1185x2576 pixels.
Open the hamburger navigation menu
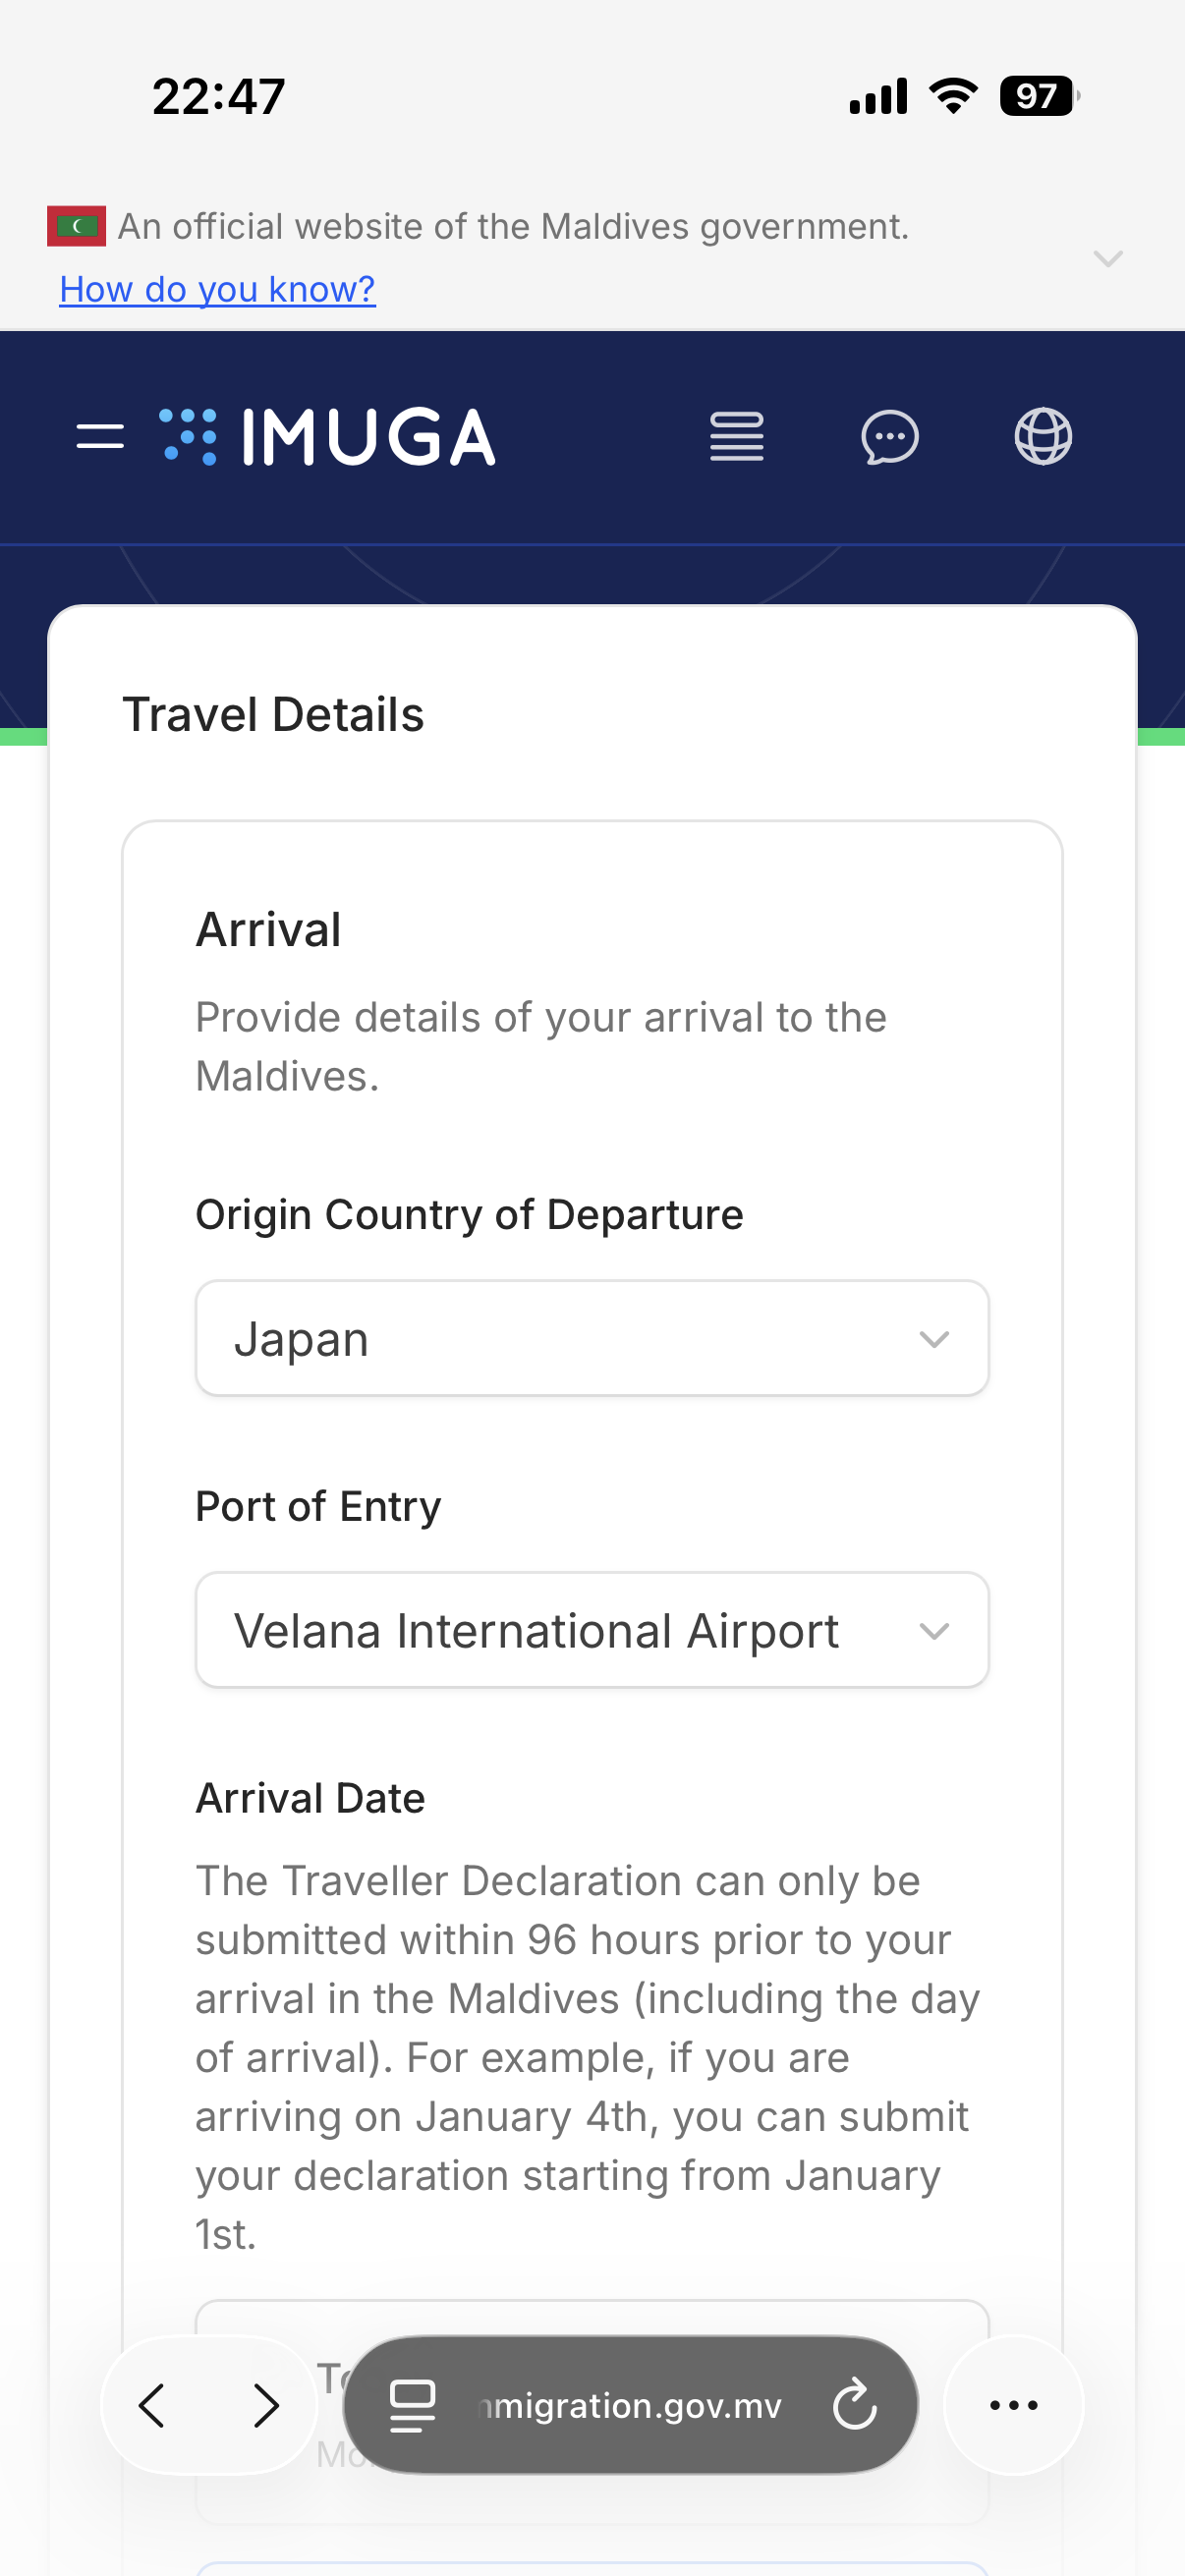click(100, 437)
